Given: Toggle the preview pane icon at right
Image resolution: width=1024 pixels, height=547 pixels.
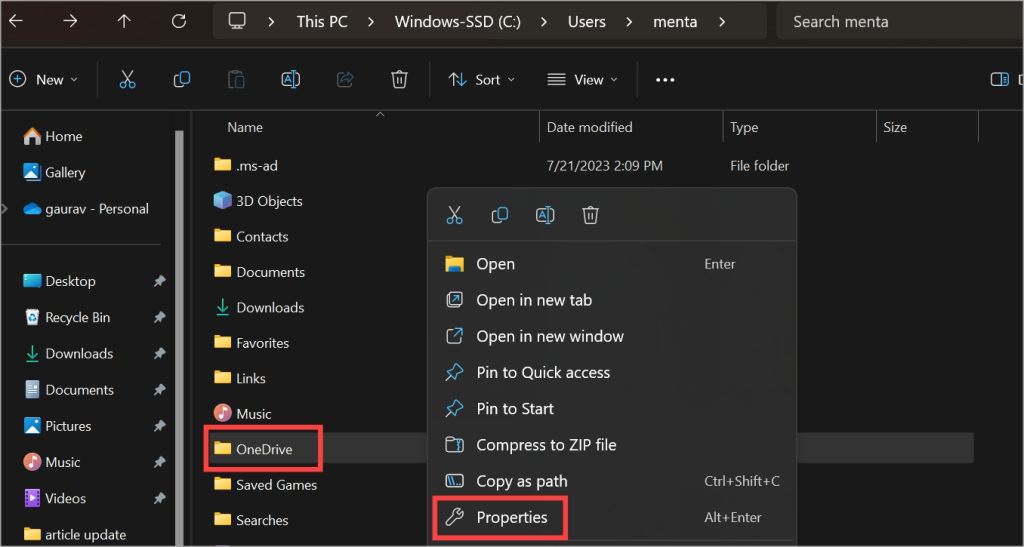Looking at the screenshot, I should point(998,80).
